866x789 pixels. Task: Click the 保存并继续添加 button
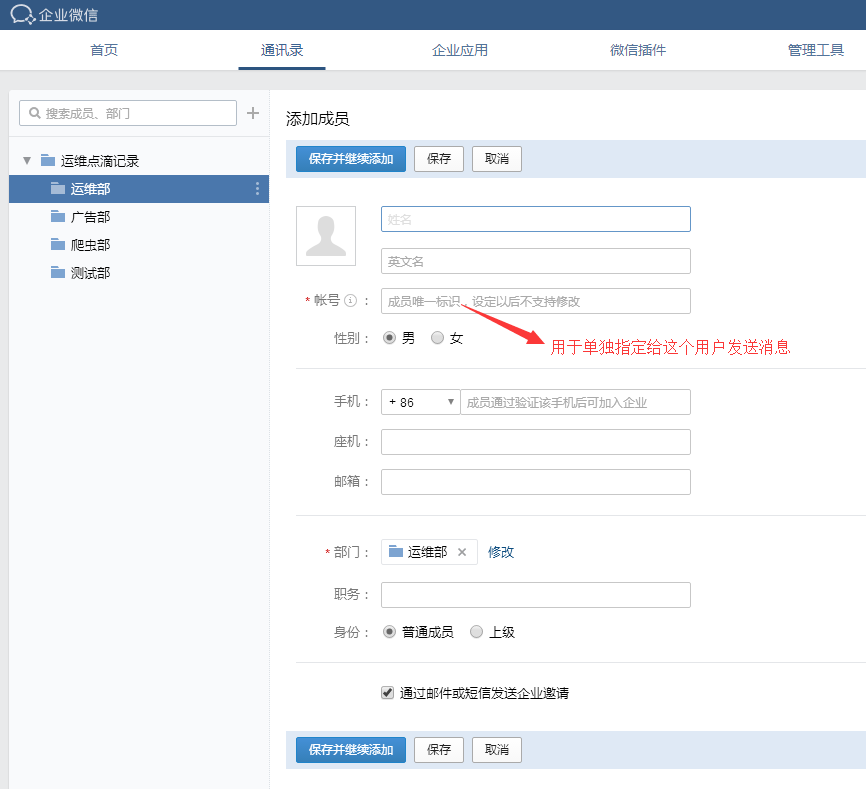coord(350,158)
